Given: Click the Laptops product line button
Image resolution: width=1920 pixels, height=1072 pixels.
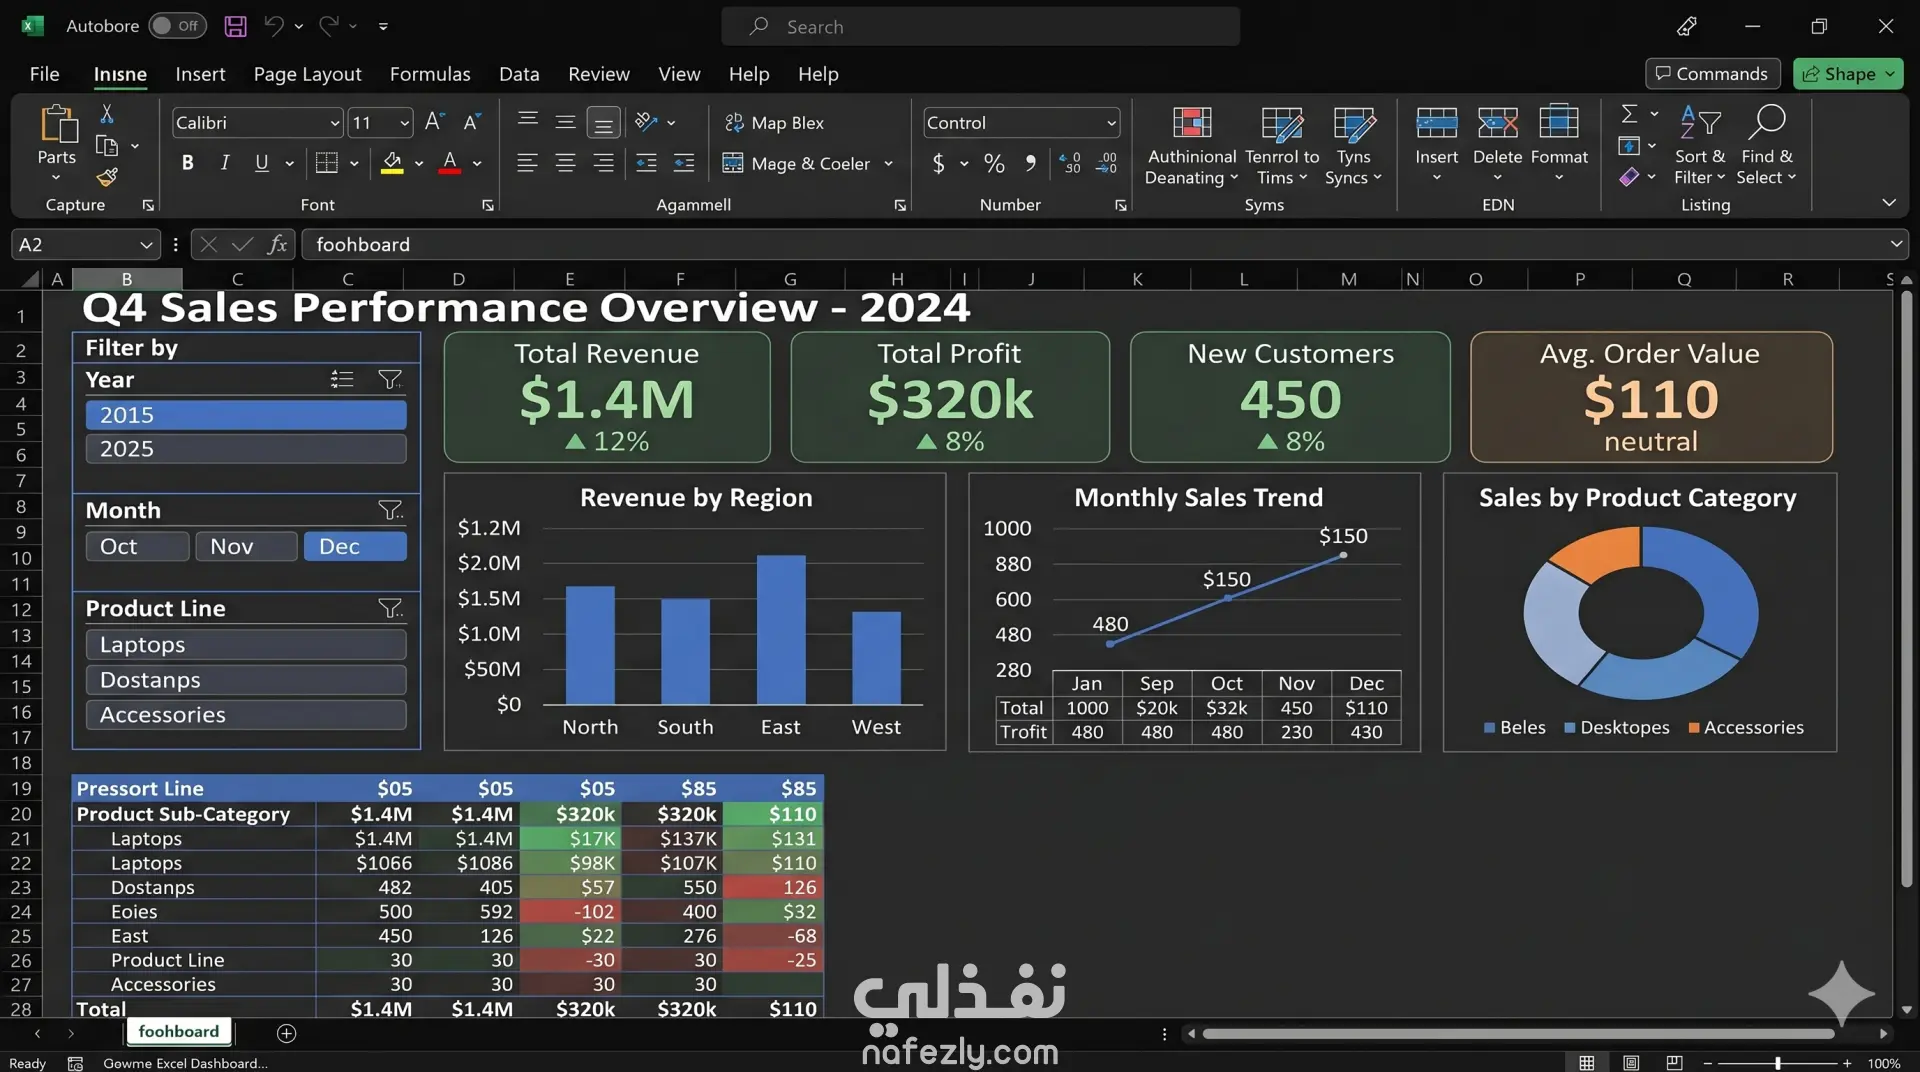Looking at the screenshot, I should tap(246, 645).
